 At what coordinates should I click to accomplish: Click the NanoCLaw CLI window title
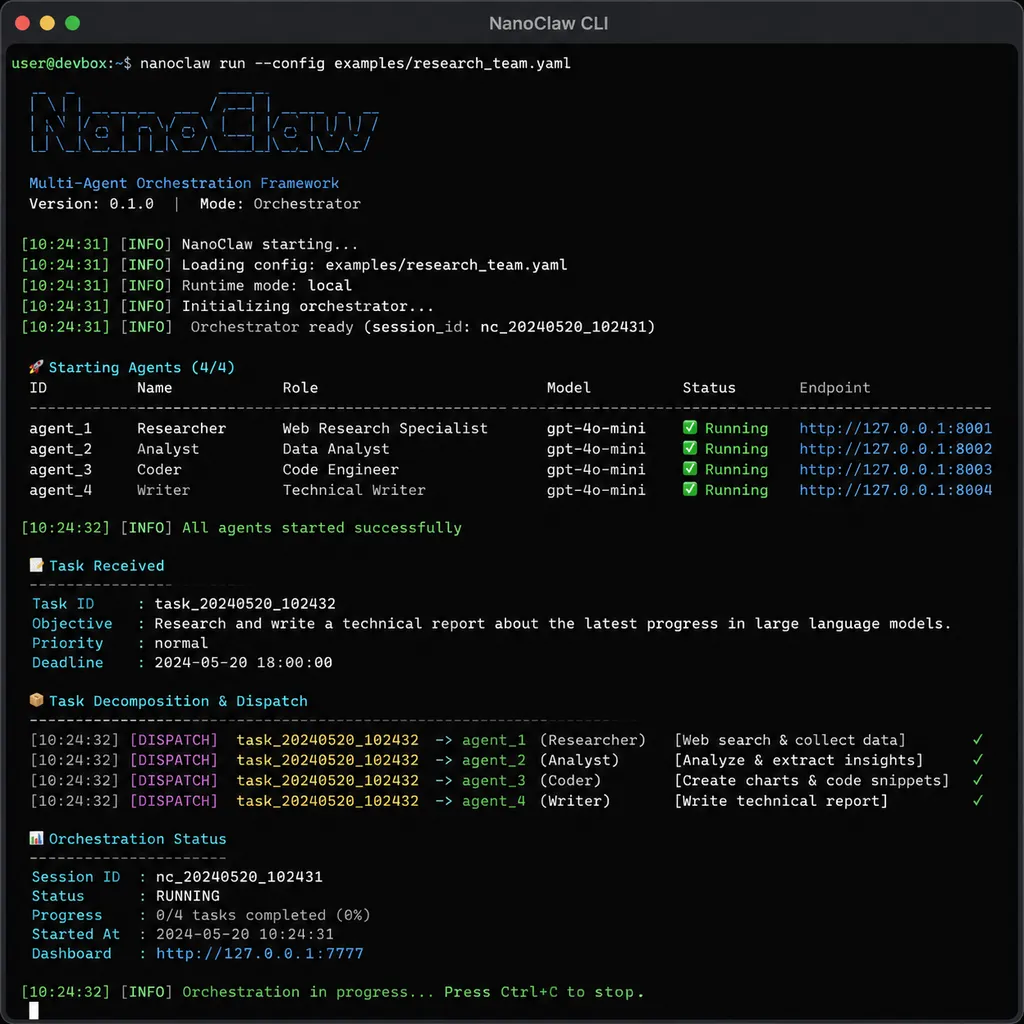[x=549, y=24]
